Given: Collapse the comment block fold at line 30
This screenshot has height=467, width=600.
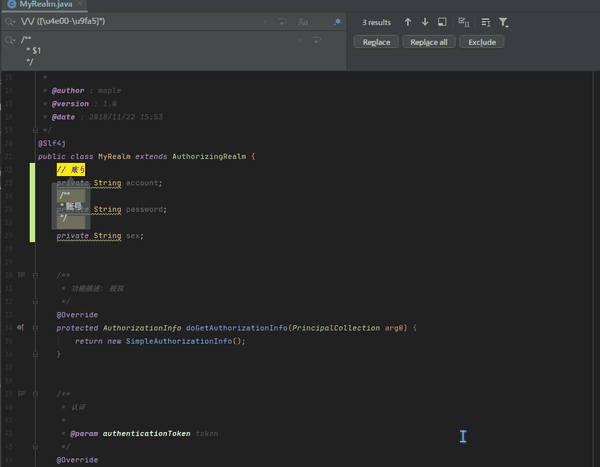Looking at the screenshot, I should point(36,274).
